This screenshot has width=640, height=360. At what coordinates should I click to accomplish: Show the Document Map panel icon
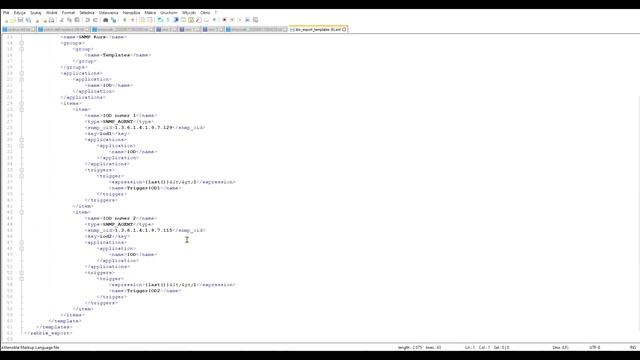click(191, 20)
